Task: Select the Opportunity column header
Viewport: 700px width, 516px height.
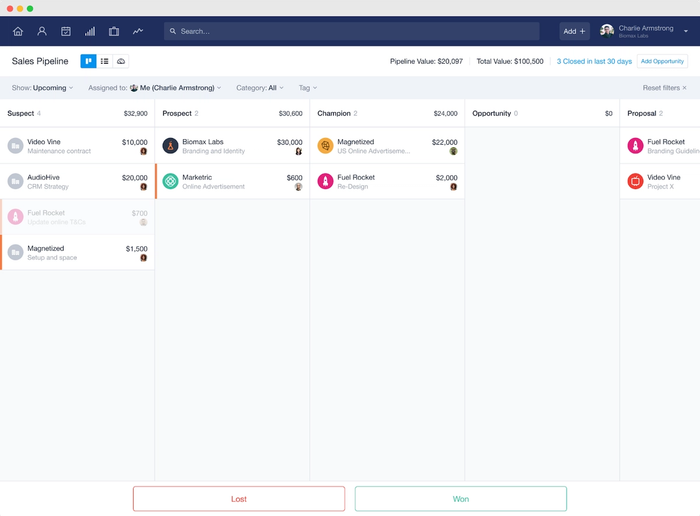Action: click(x=542, y=113)
